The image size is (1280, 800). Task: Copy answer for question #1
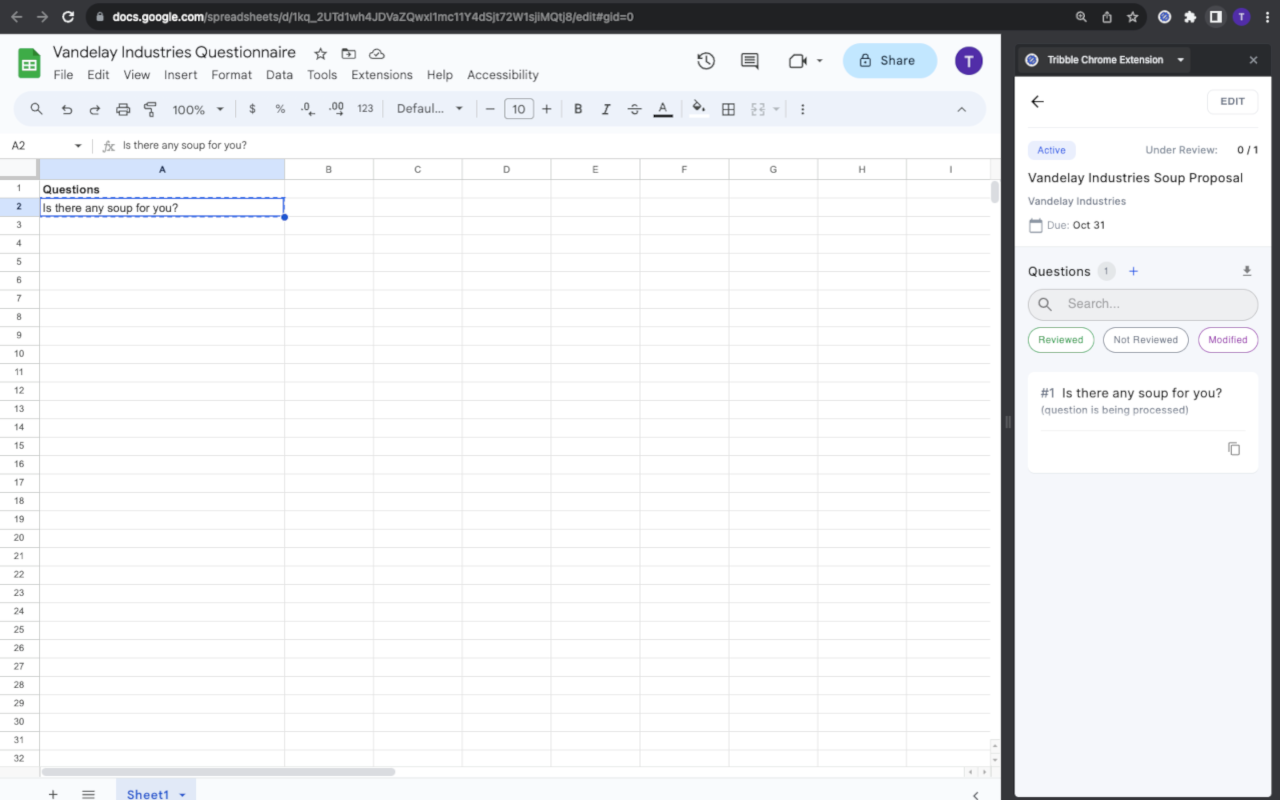coord(1234,449)
